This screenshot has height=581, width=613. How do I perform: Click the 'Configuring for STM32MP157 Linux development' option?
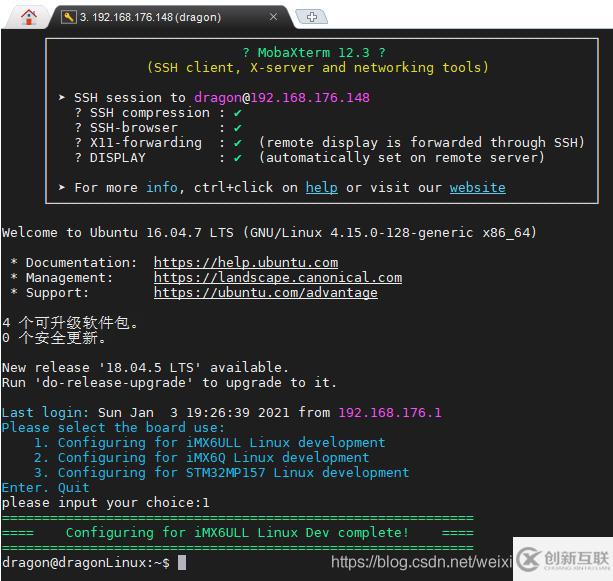click(233, 473)
